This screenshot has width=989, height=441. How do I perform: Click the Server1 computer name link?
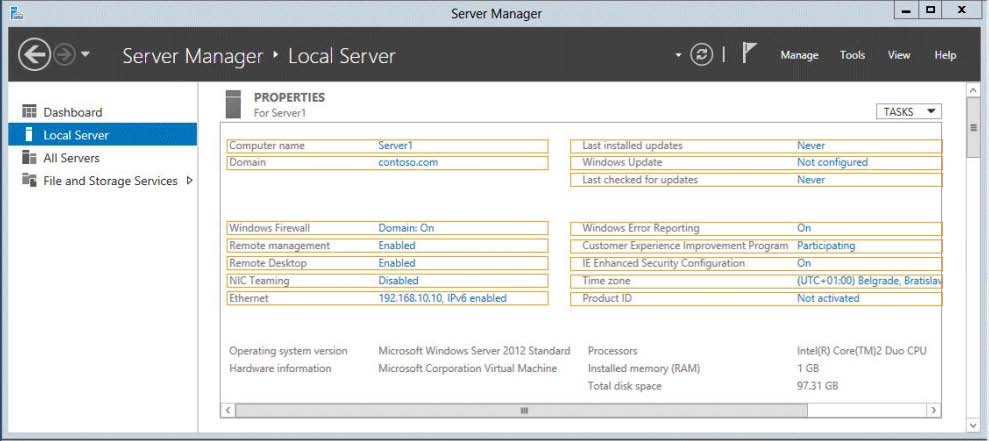(x=395, y=146)
